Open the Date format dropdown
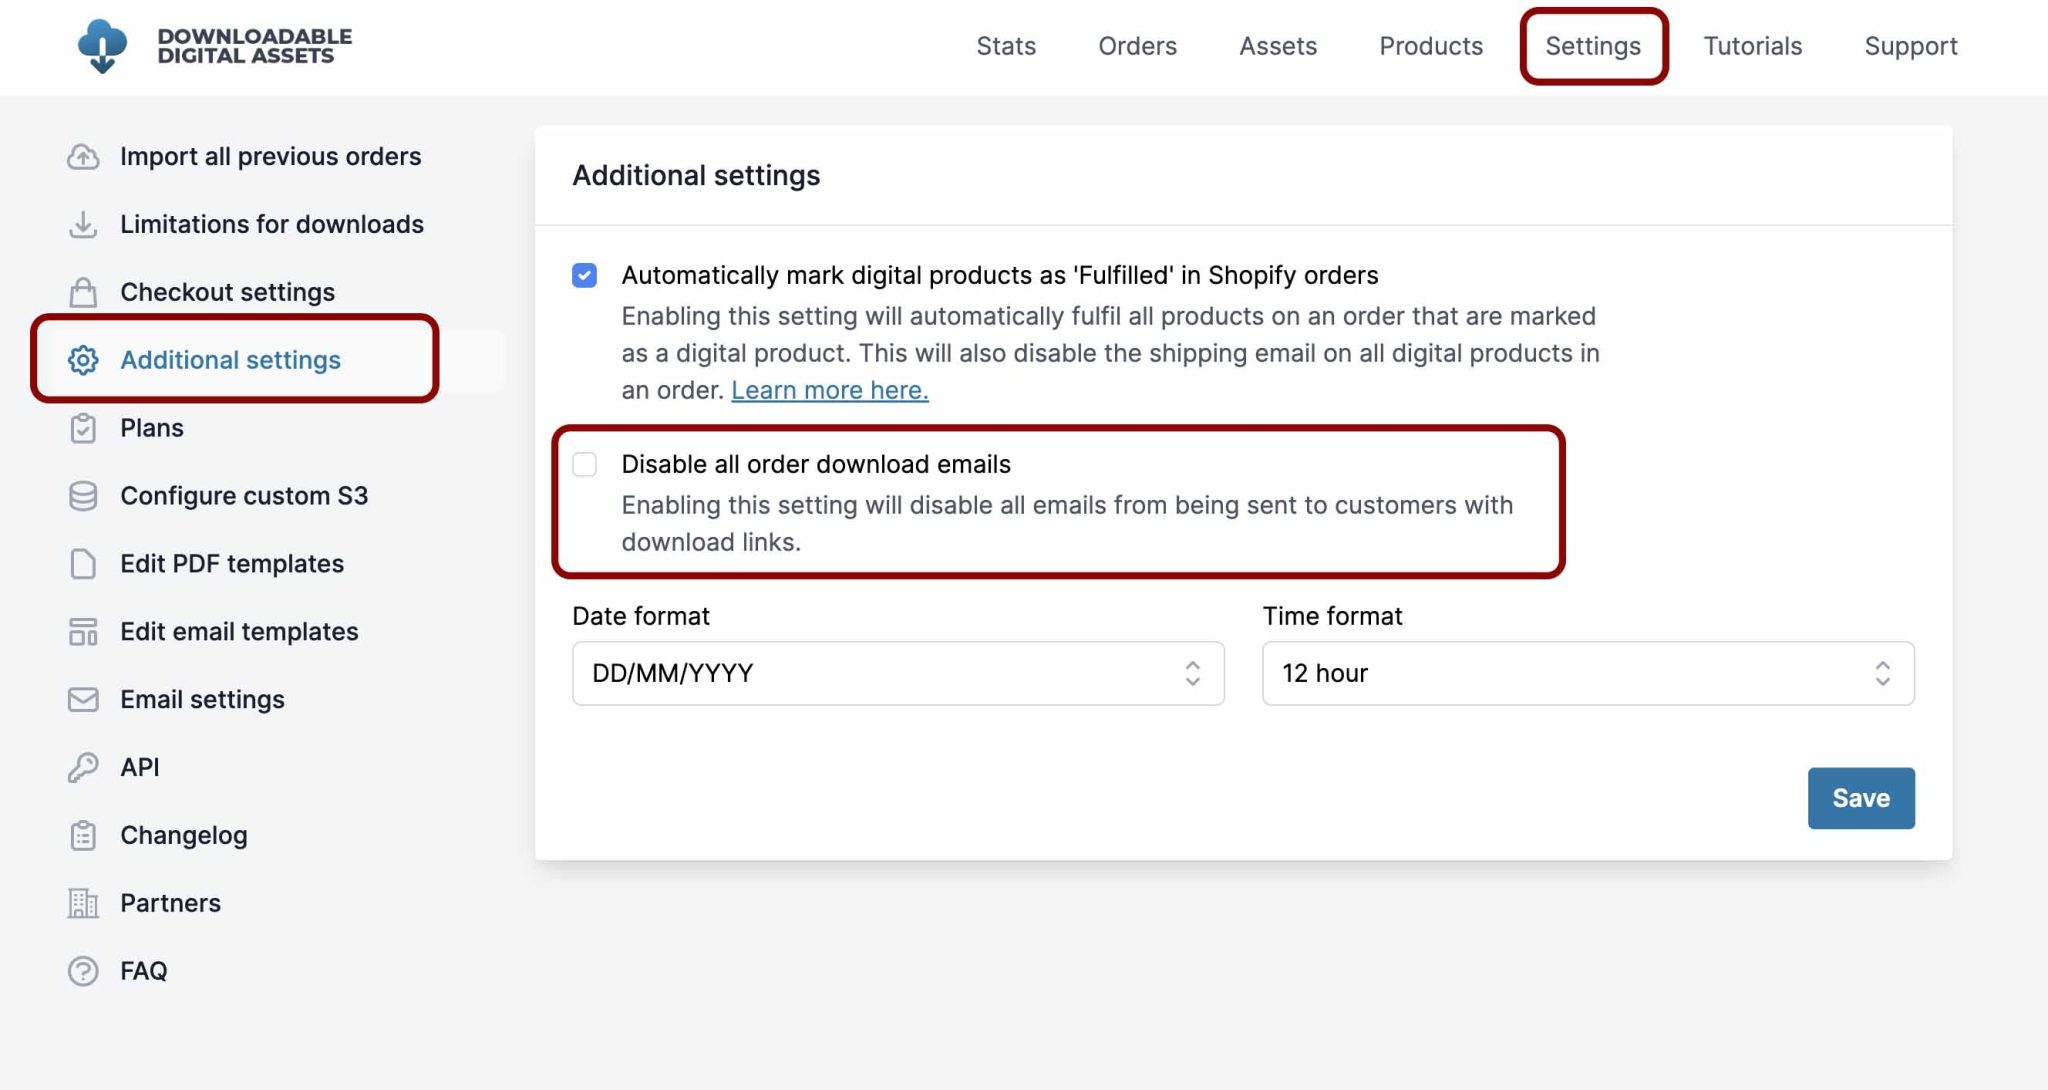Image resolution: width=2048 pixels, height=1090 pixels. 898,673
